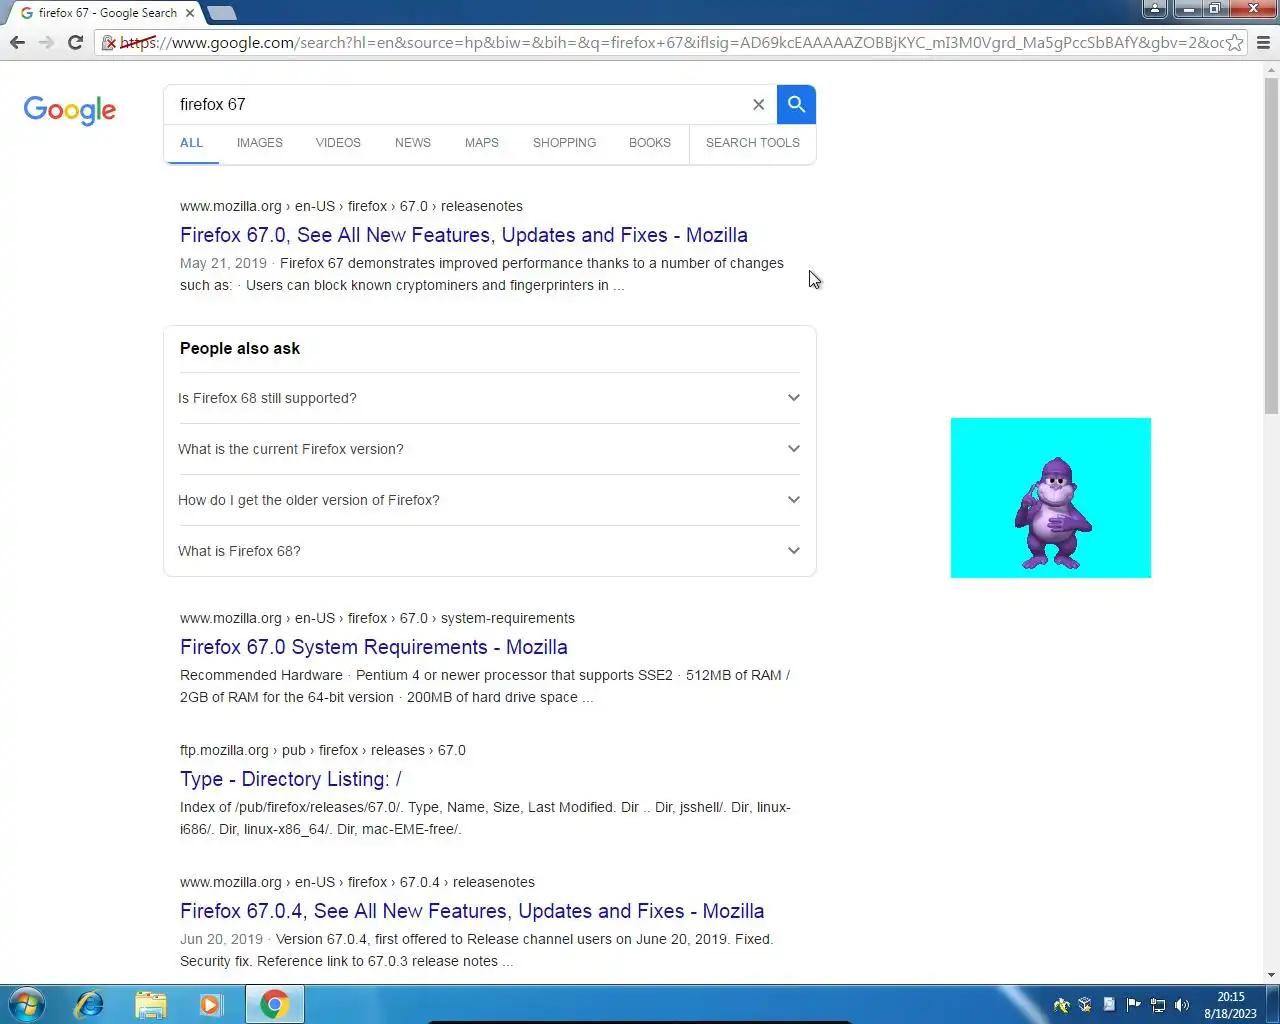This screenshot has width=1280, height=1024.
Task: Click breadcrumb ending in '67.0.4 › releasenotes'
Action: tap(357, 882)
